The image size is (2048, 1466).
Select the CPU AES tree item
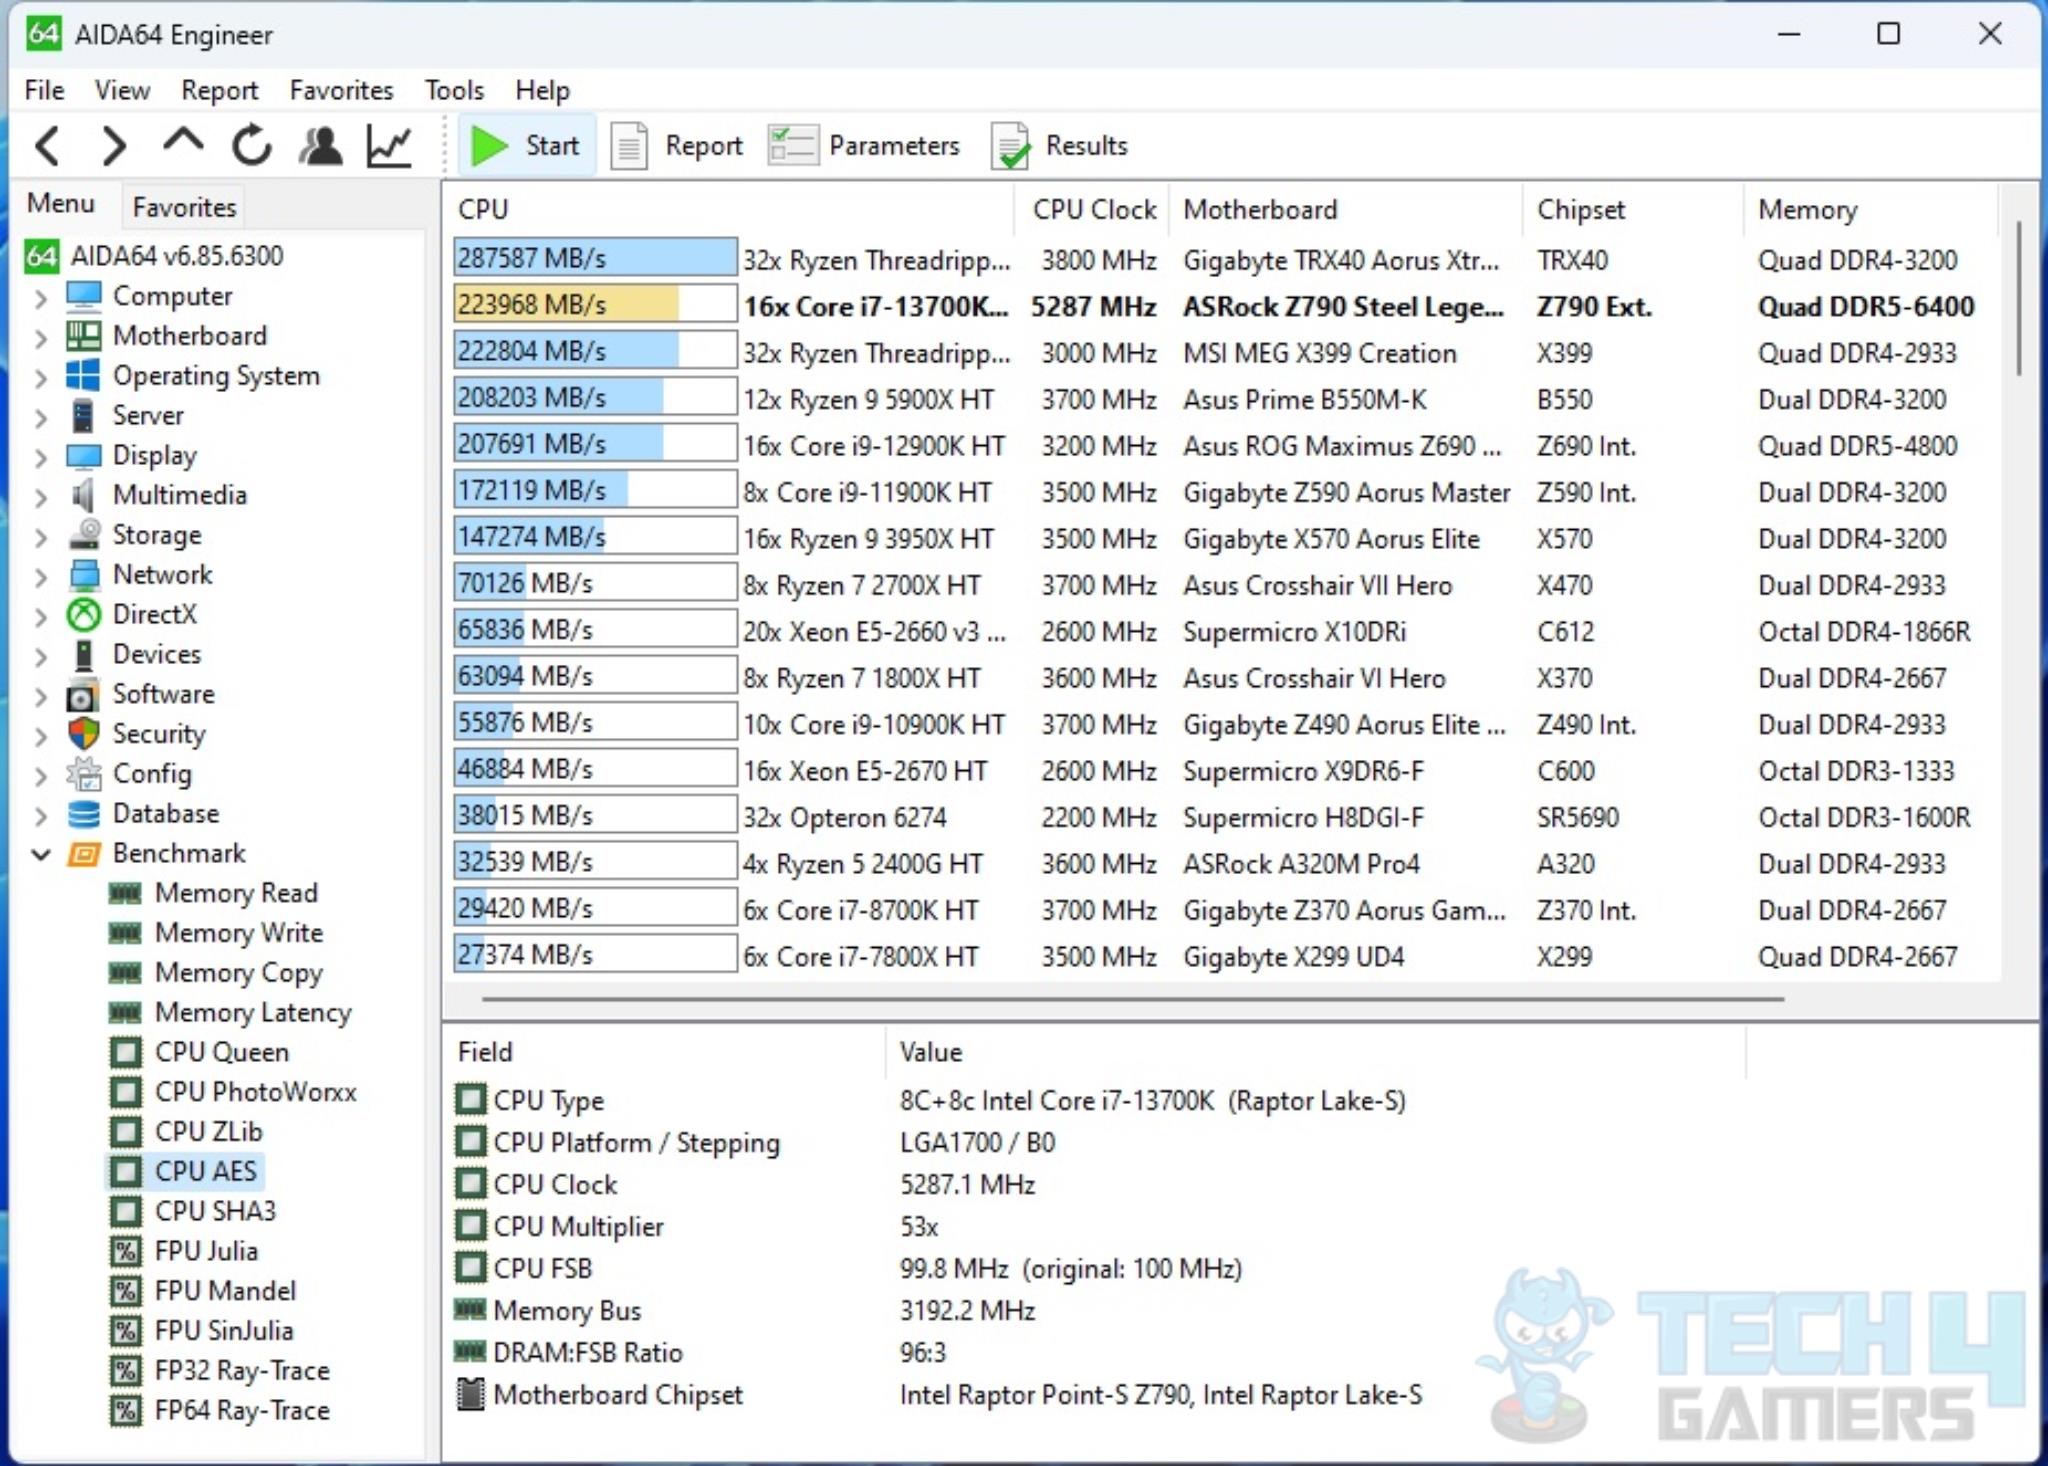pos(185,1171)
